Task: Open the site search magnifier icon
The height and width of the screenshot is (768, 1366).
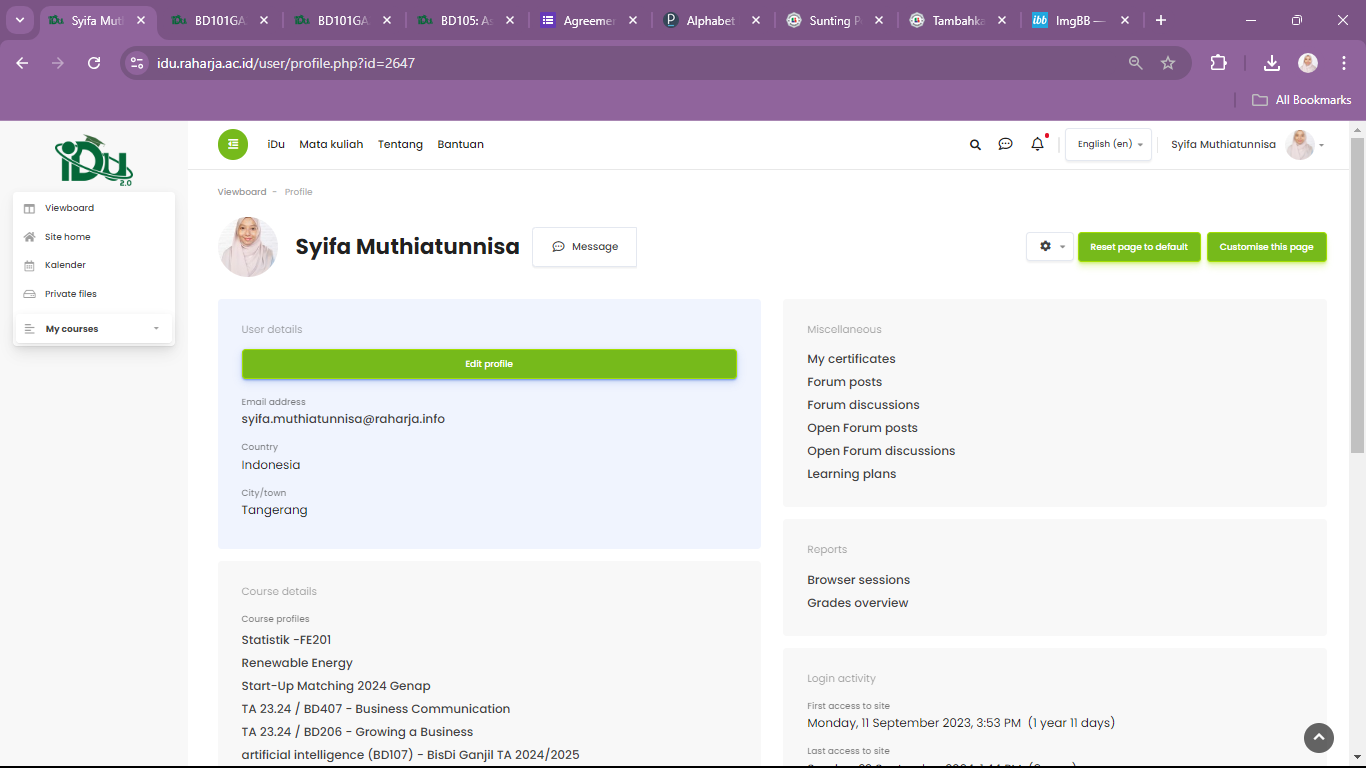Action: (975, 144)
